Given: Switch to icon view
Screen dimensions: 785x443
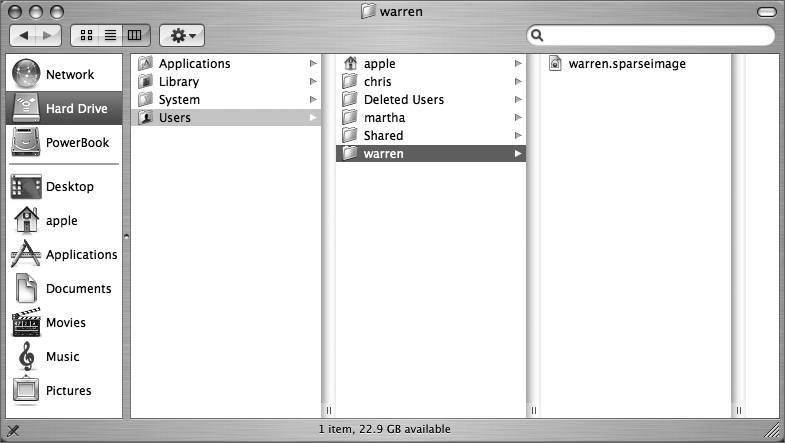Looking at the screenshot, I should pyautogui.click(x=86, y=35).
